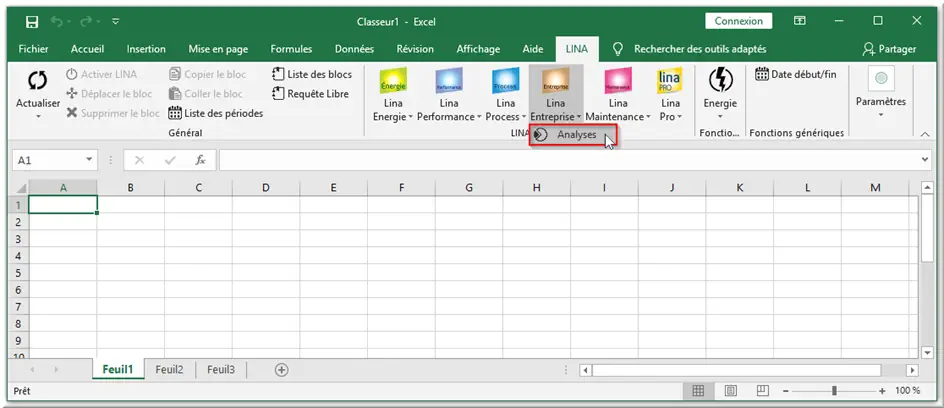Select the LINA ribbon tab
The height and width of the screenshot is (408, 944).
577,49
